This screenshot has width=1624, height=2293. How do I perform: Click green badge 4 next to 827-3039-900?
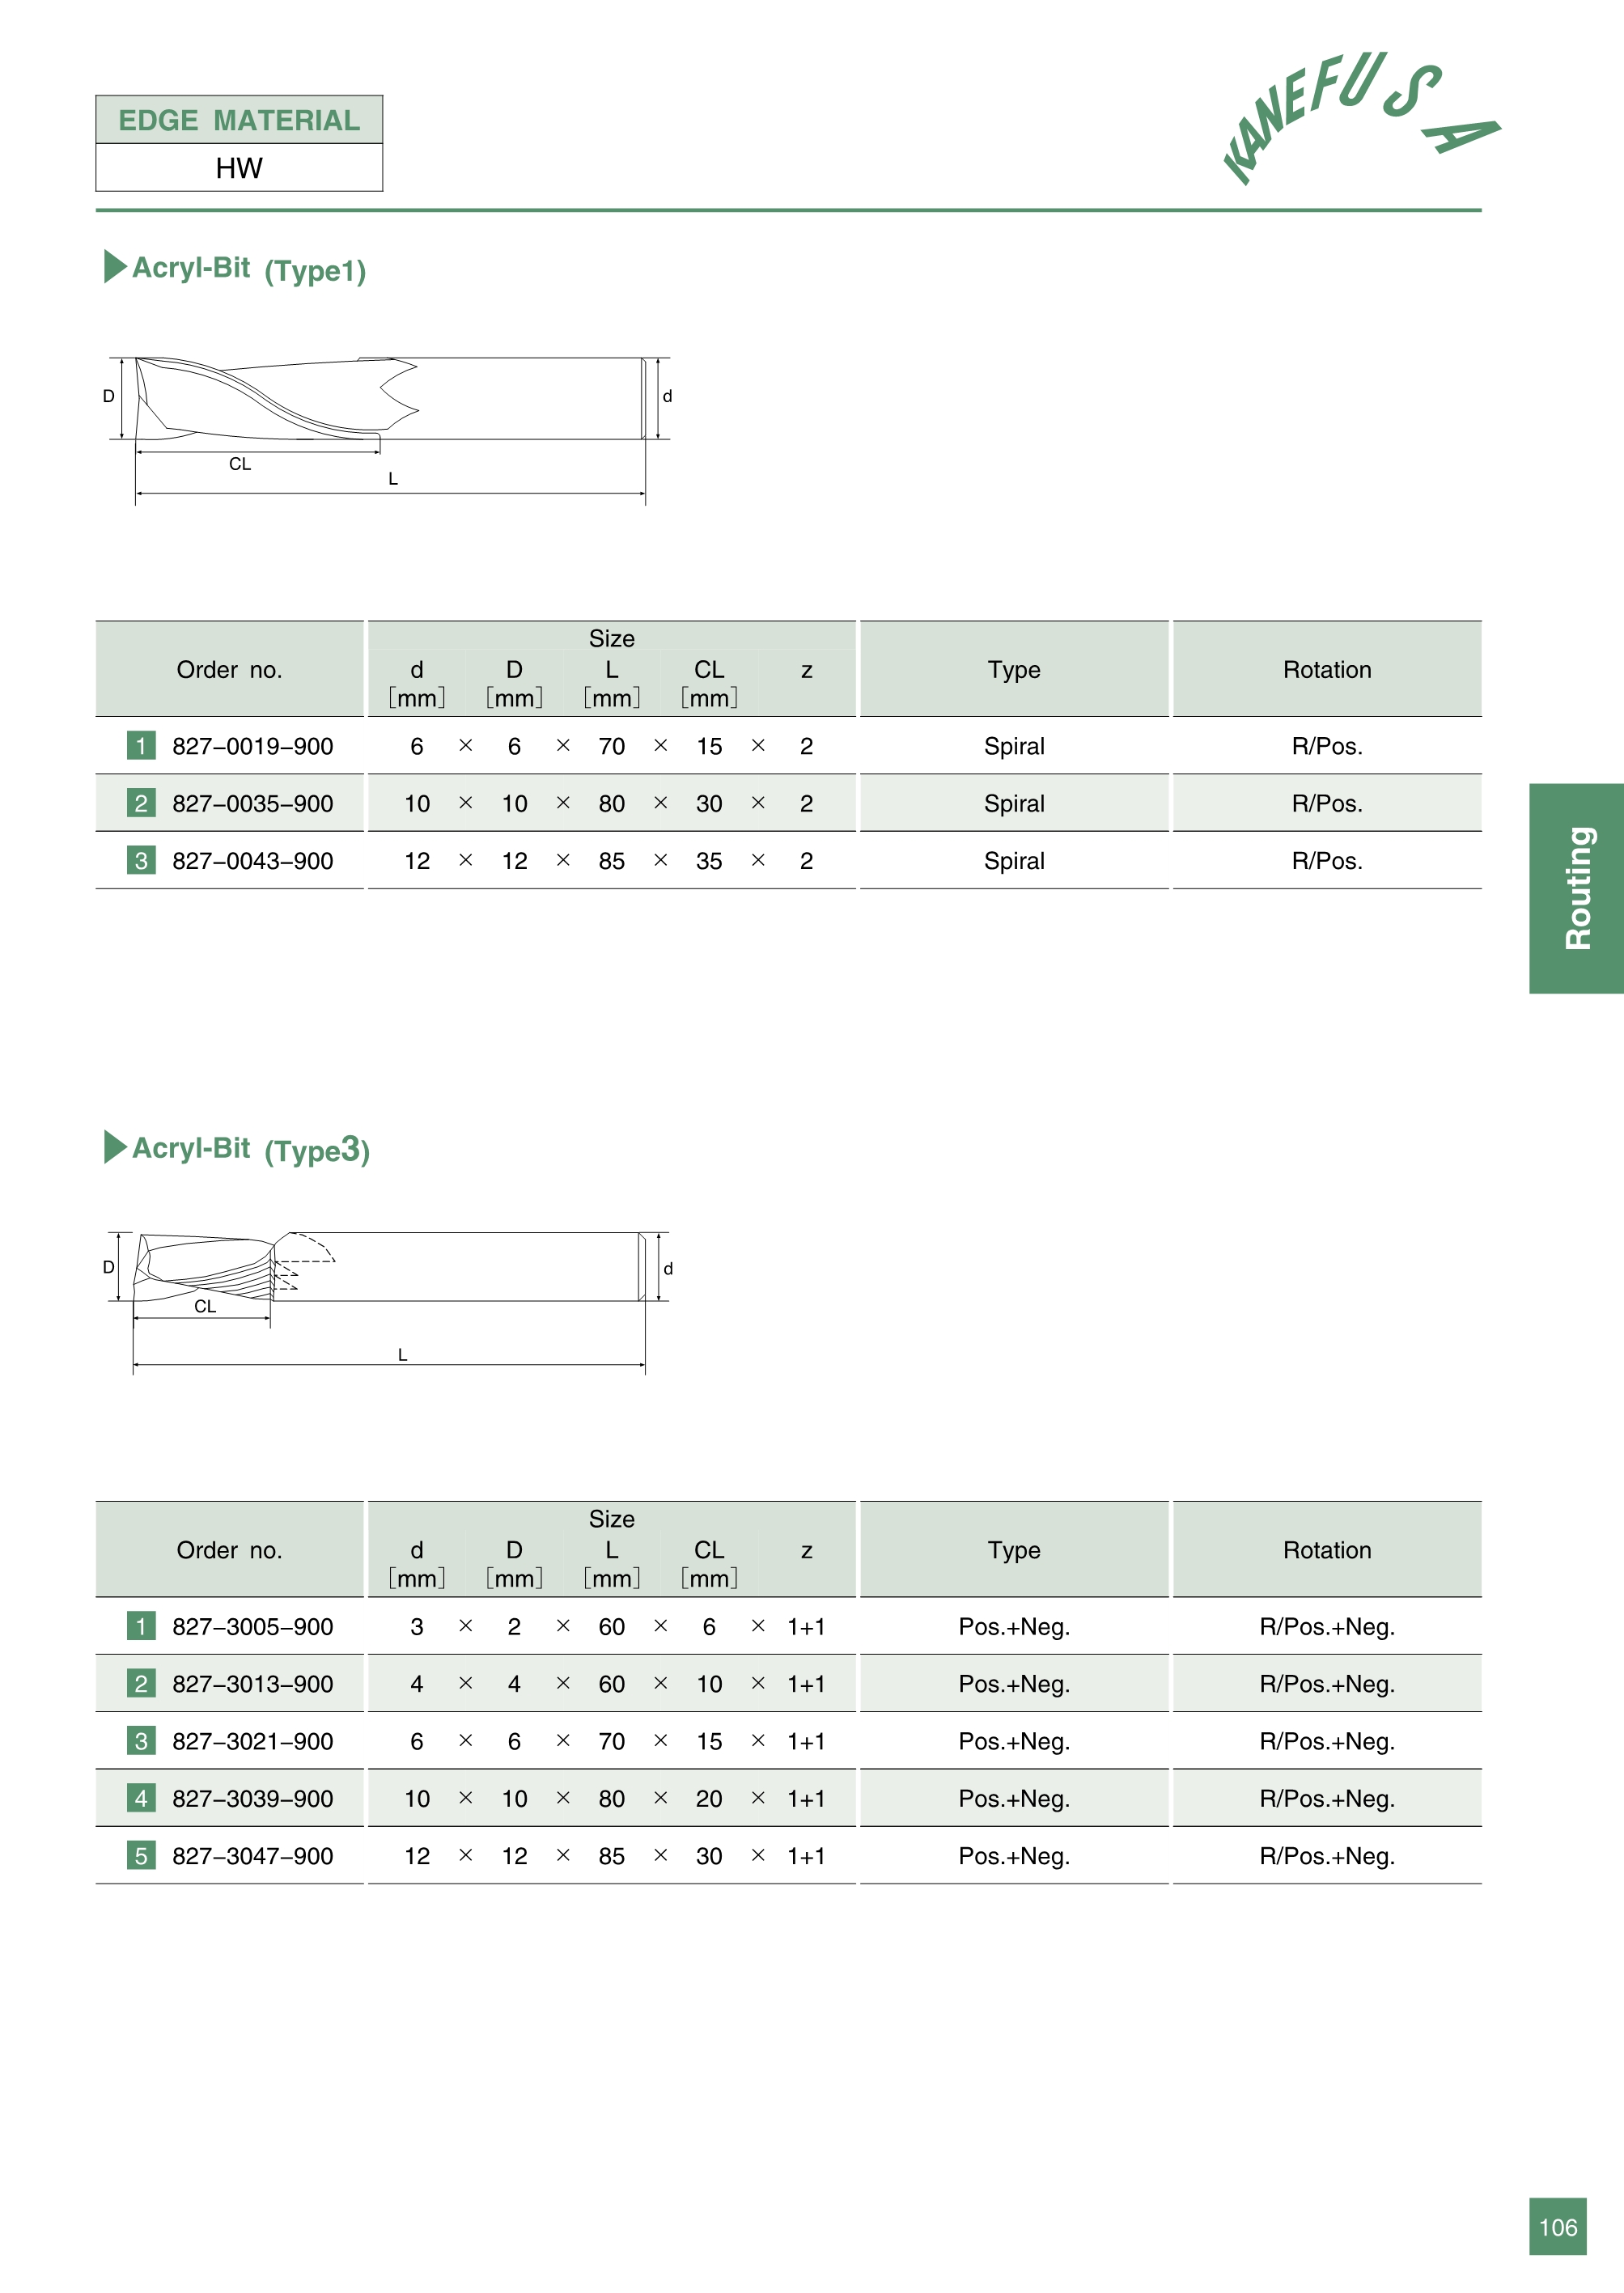coord(141,1798)
